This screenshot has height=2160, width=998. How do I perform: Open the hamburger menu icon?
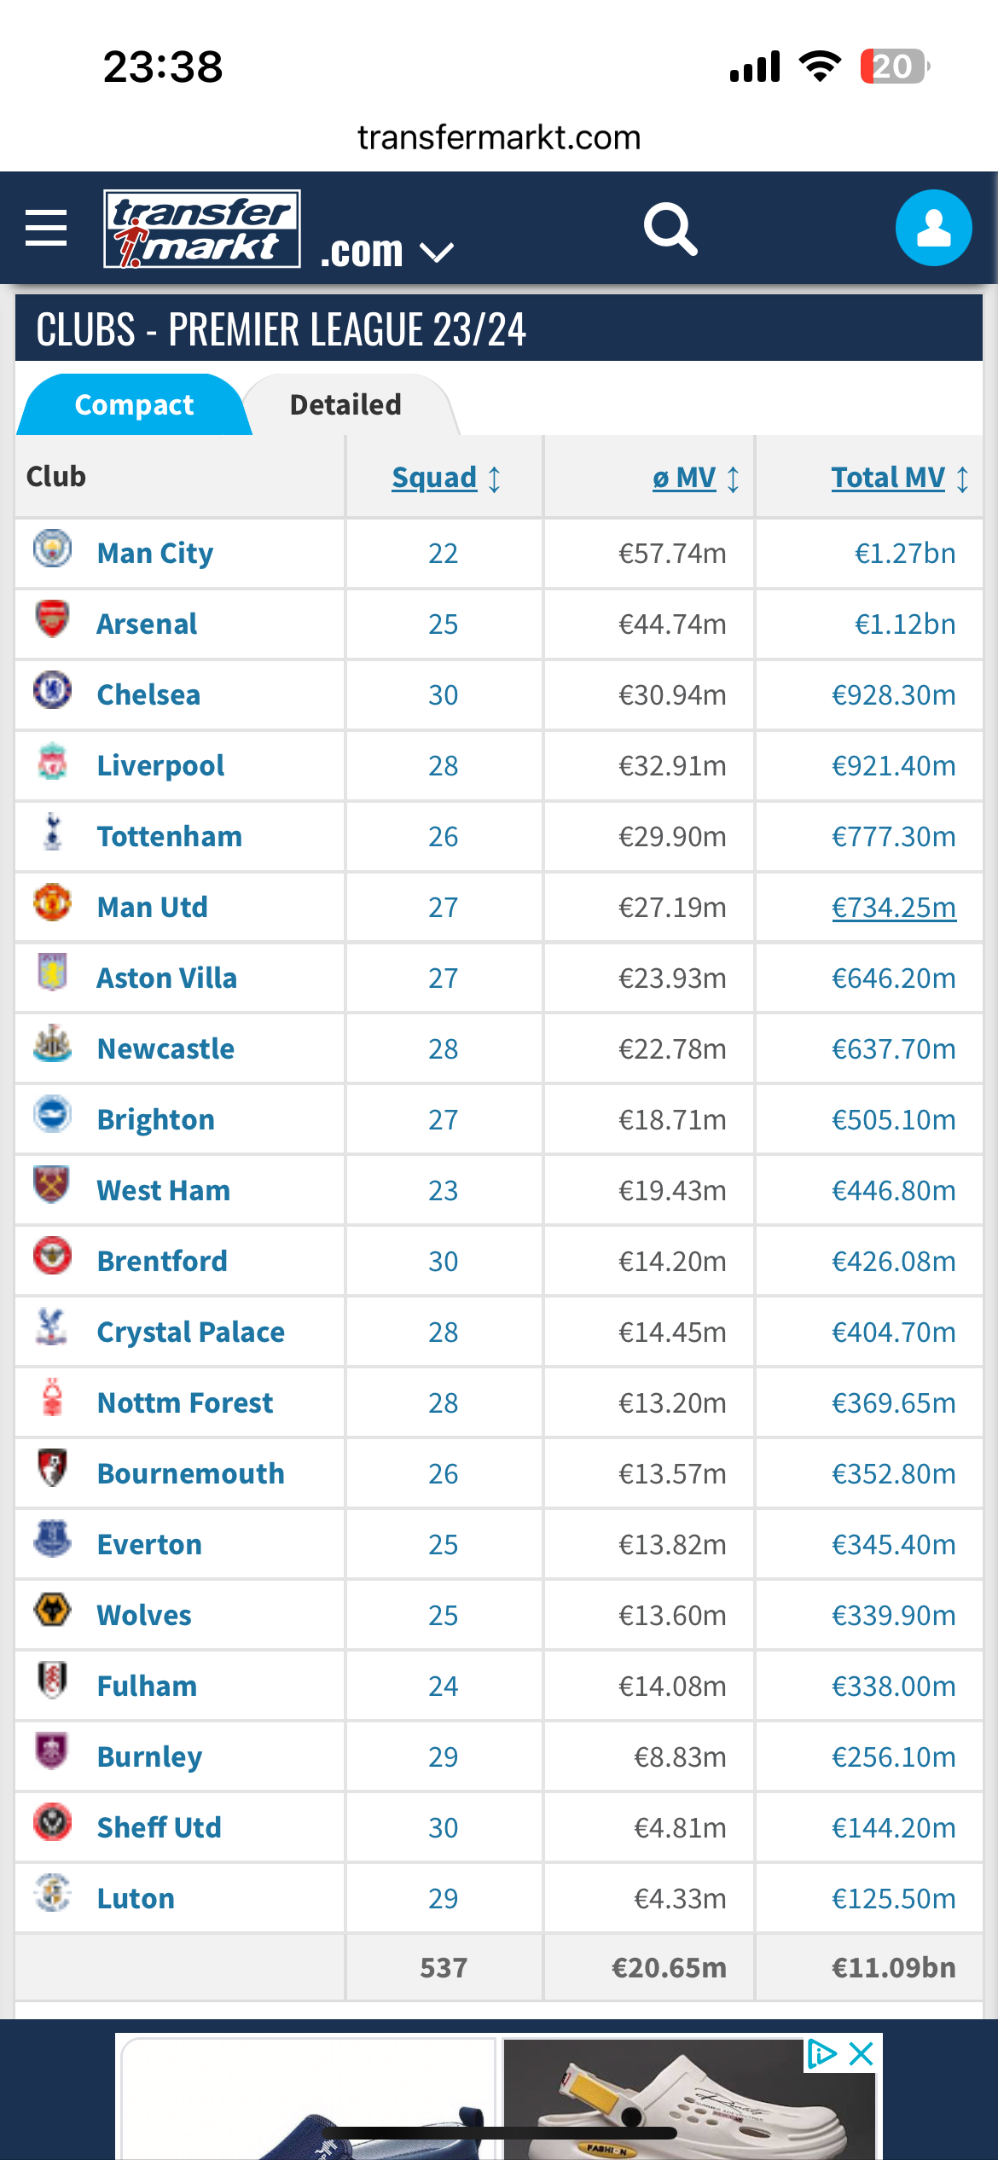46,228
